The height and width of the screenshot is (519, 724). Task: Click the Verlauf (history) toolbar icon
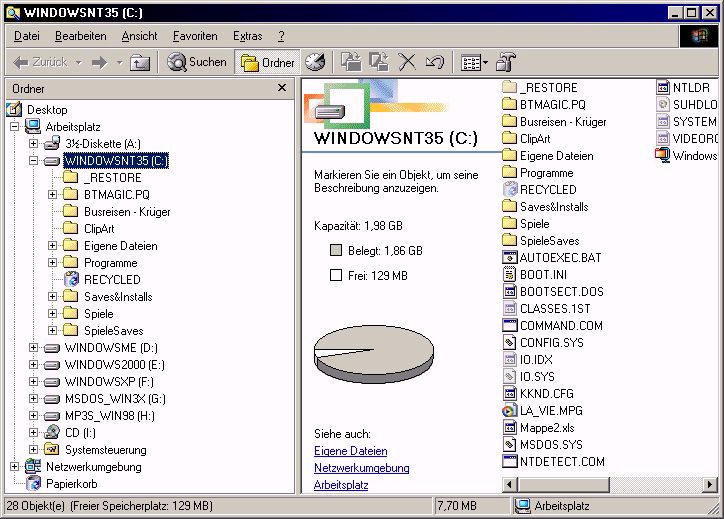(x=315, y=62)
